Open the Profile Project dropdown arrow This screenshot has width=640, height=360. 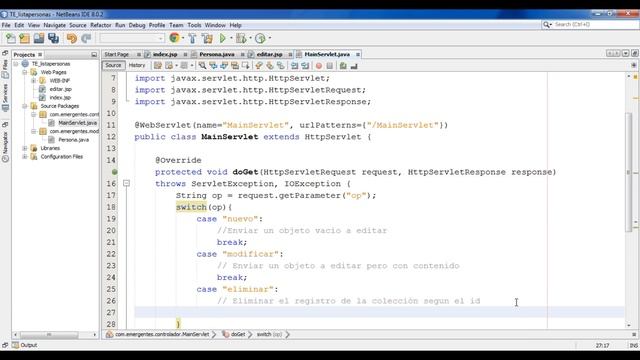tap(270, 38)
